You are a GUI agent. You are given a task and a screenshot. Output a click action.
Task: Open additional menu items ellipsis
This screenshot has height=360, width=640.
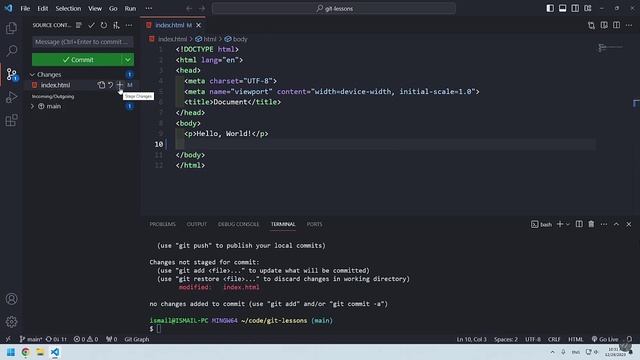(x=149, y=8)
